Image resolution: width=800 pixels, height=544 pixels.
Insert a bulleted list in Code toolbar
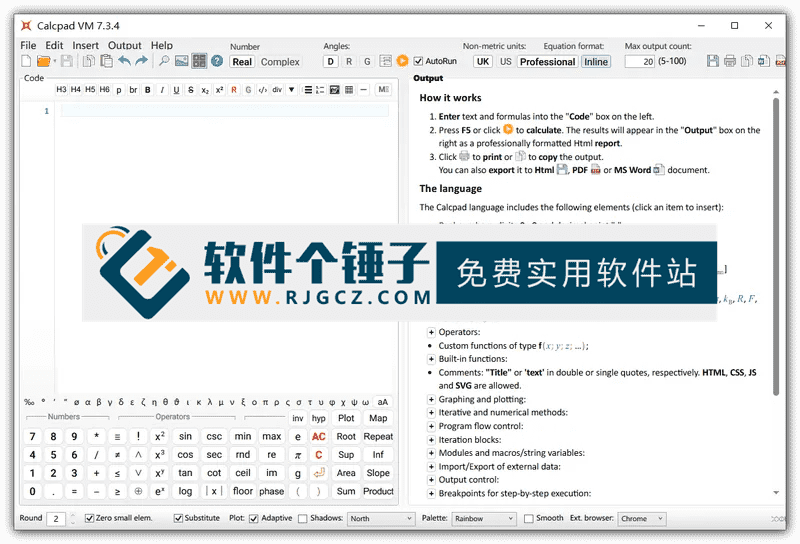(308, 90)
